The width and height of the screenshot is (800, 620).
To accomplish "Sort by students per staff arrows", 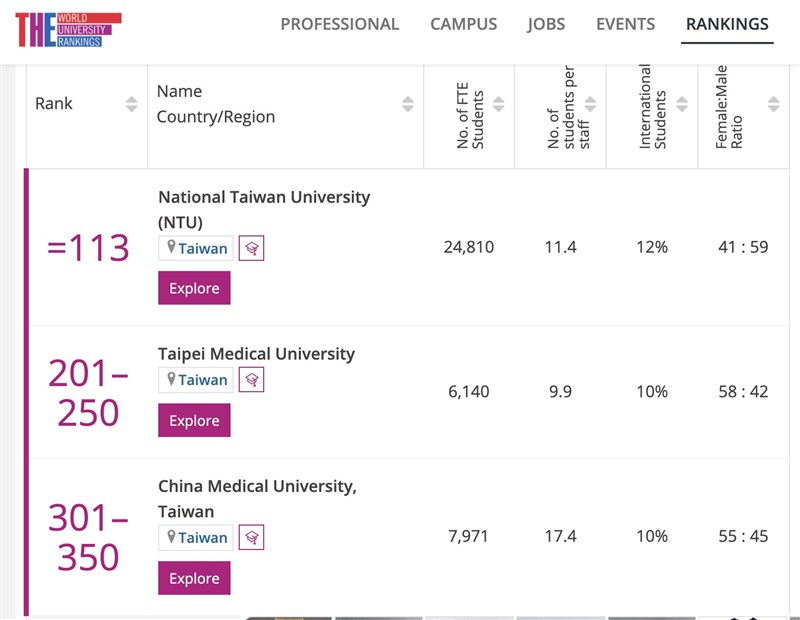I will coord(590,104).
